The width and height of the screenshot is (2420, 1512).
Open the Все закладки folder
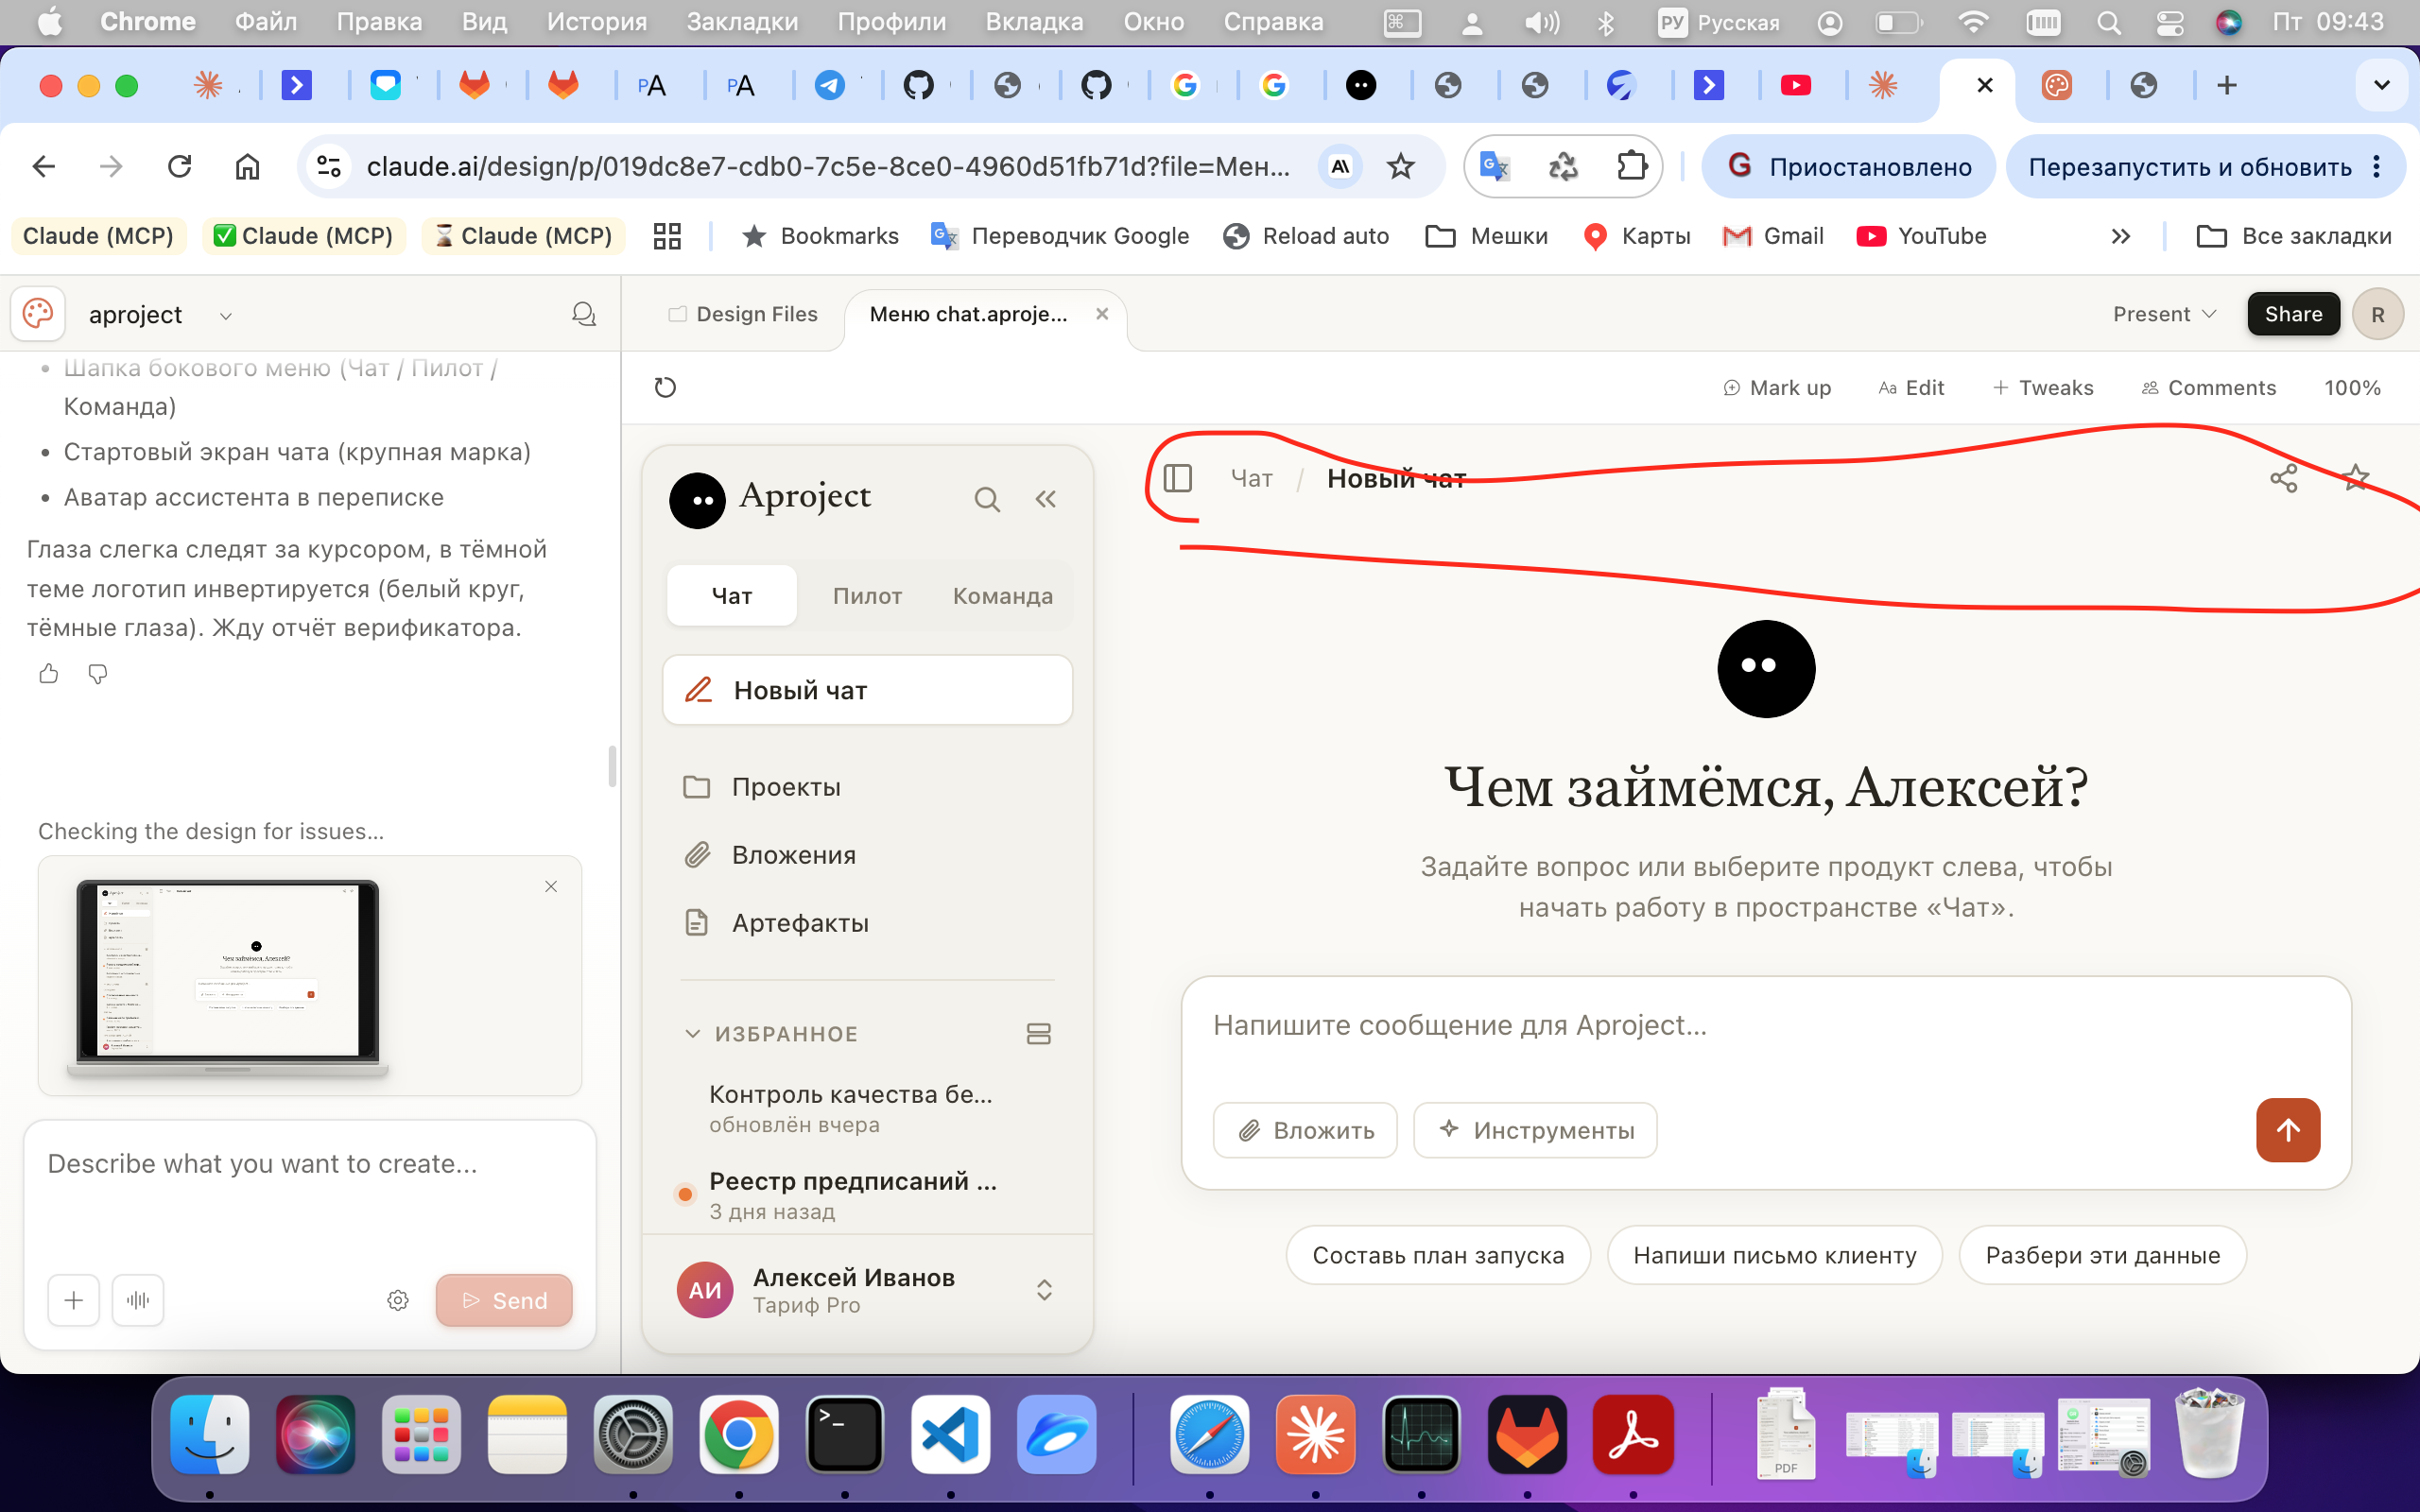click(2294, 236)
